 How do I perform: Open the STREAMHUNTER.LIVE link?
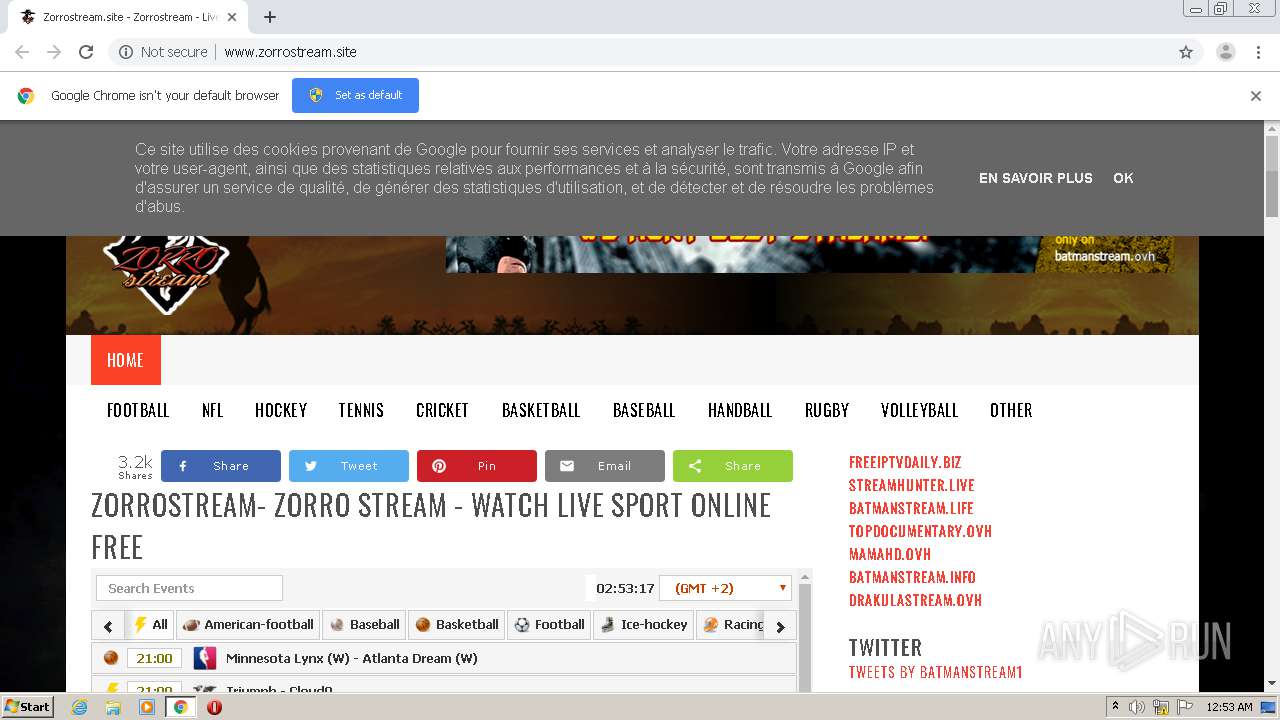911,485
